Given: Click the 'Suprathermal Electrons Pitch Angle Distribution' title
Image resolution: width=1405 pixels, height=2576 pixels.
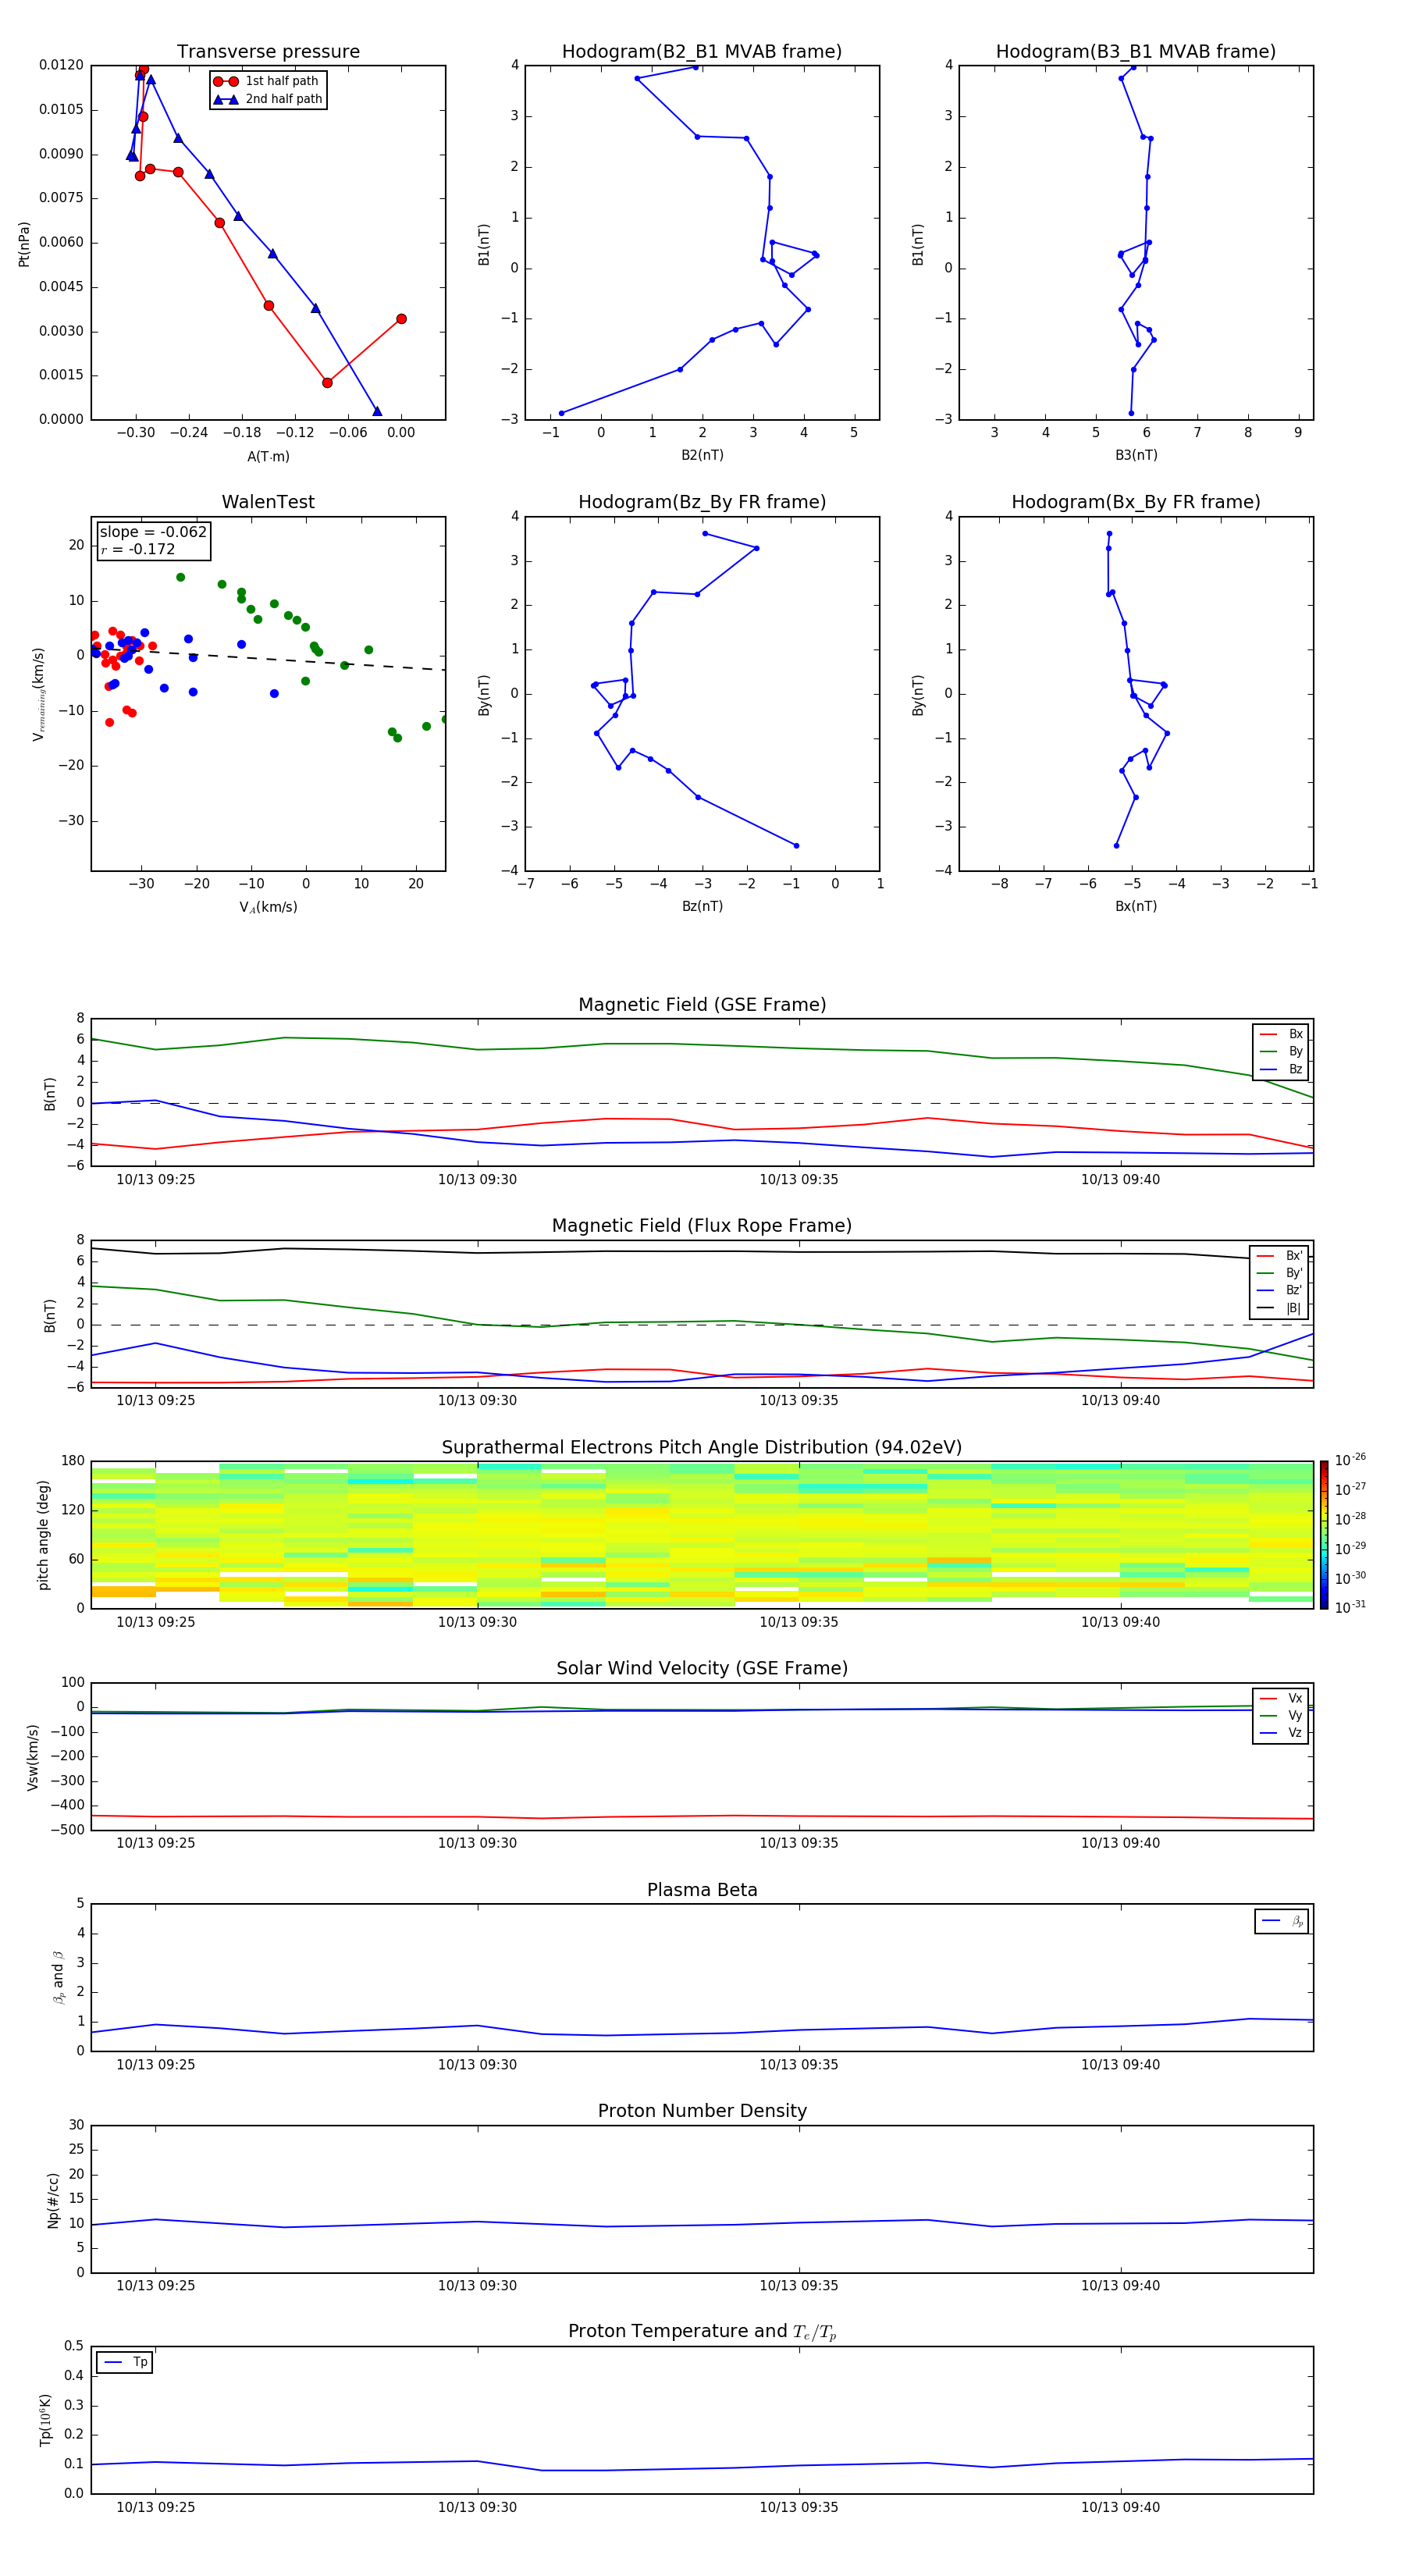Looking at the screenshot, I should (x=702, y=1448).
